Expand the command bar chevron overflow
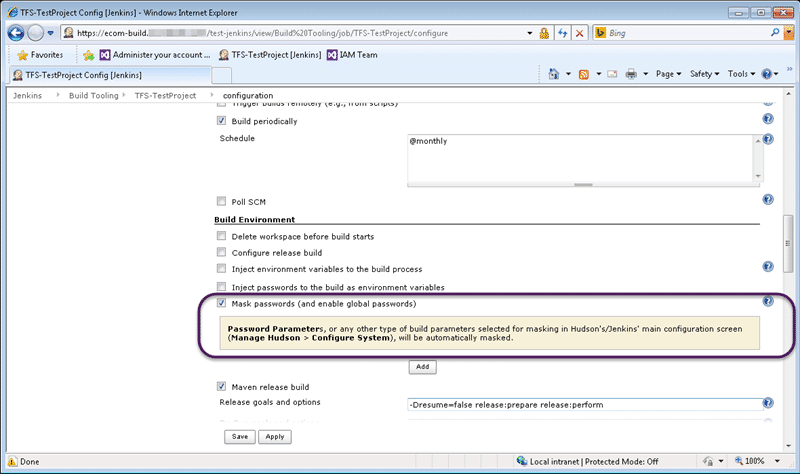Image resolution: width=800 pixels, height=474 pixels. [x=789, y=69]
